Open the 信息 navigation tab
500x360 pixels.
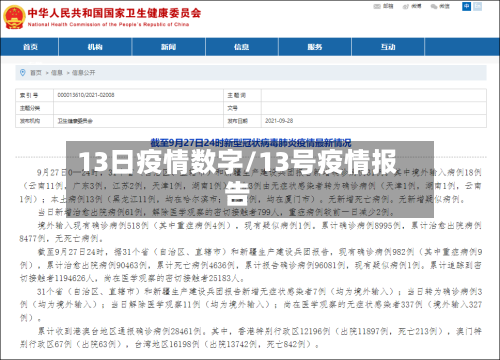tap(242, 47)
